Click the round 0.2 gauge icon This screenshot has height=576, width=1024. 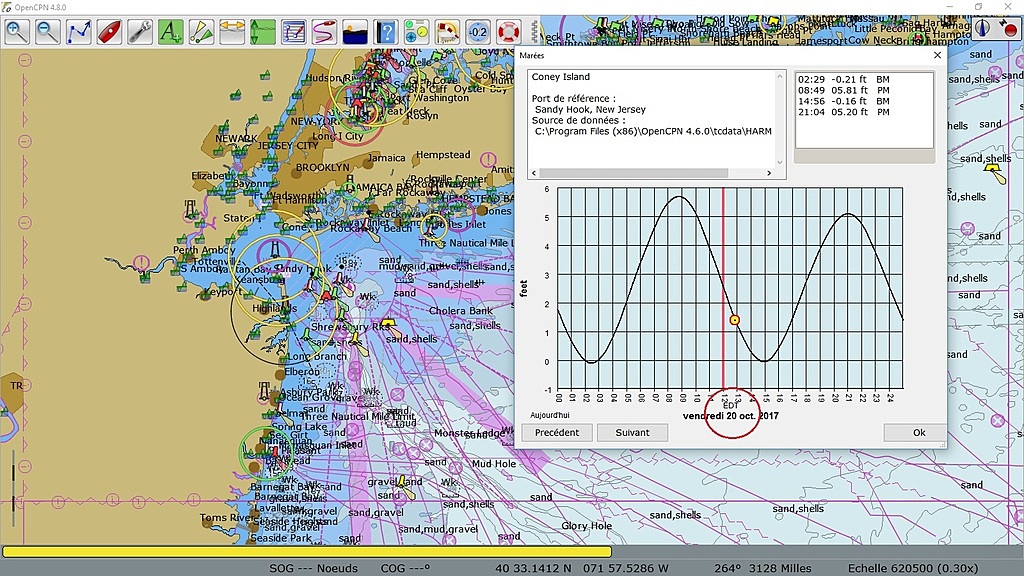(x=477, y=31)
